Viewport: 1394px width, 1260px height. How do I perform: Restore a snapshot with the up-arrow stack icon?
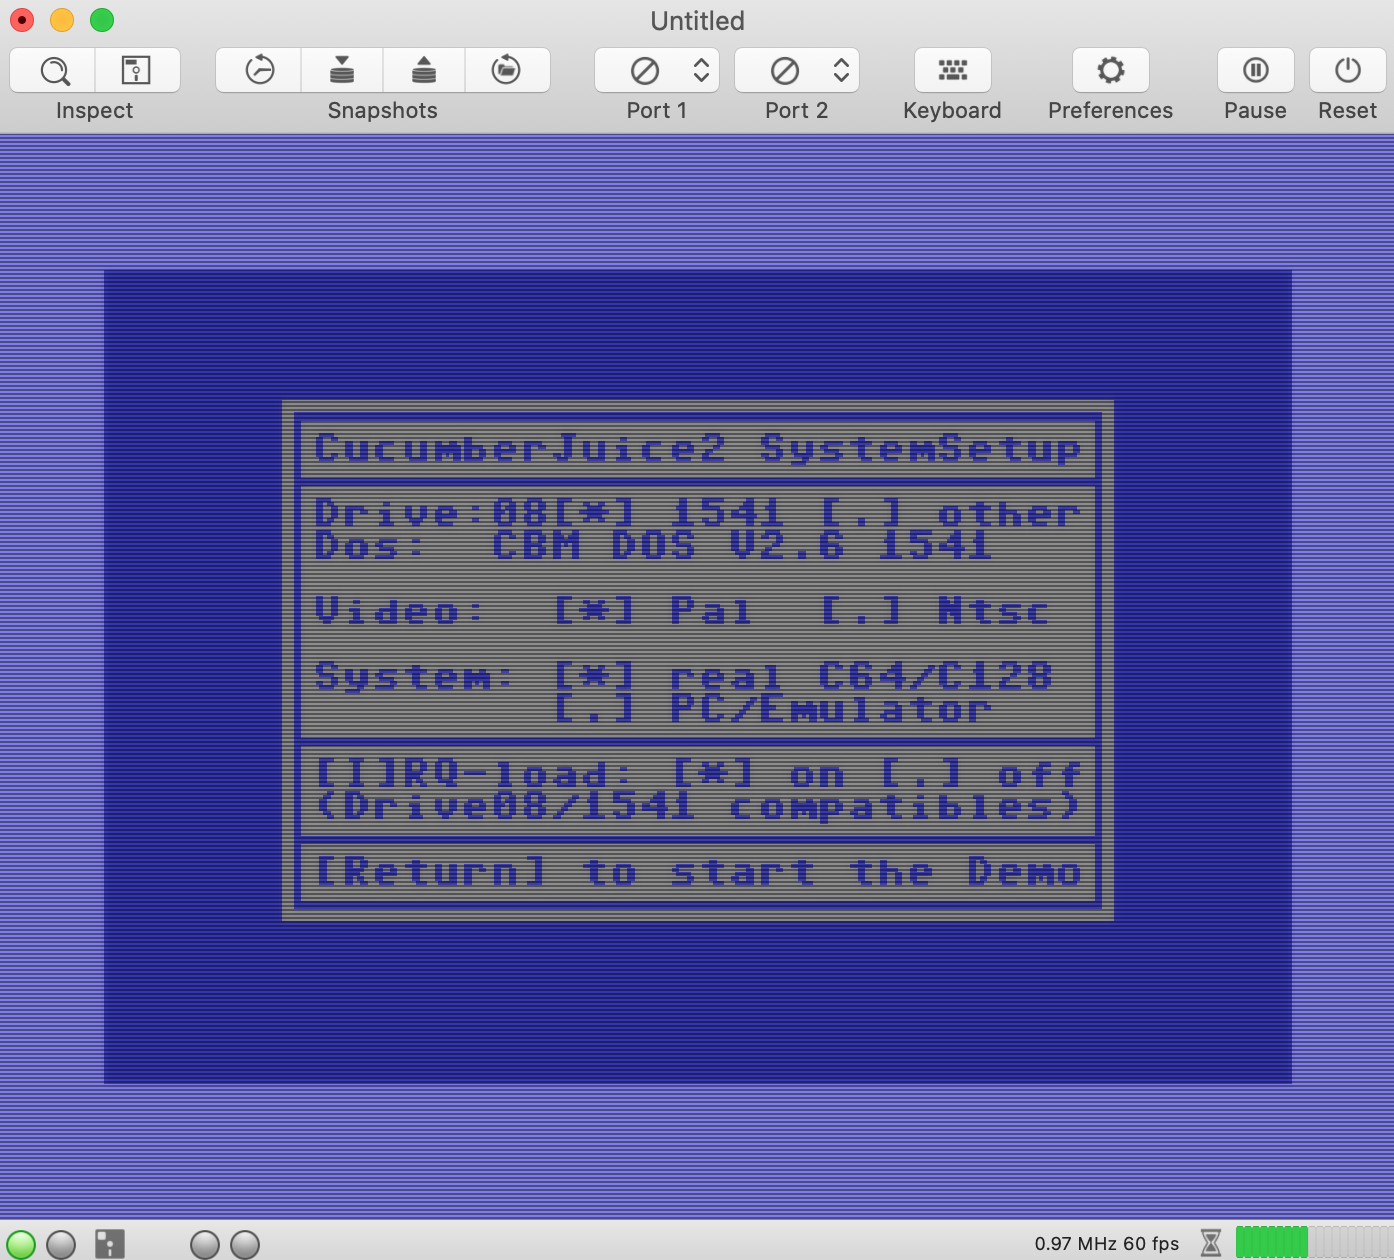pos(424,70)
